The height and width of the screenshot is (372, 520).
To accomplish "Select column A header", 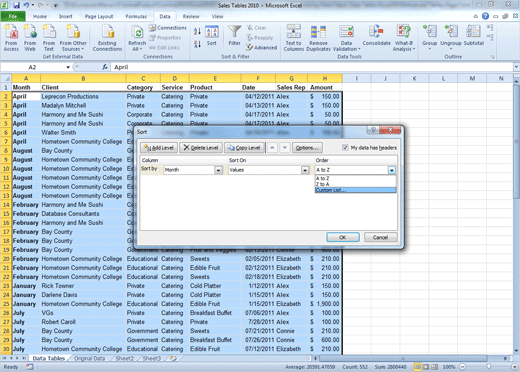I will tap(26, 78).
